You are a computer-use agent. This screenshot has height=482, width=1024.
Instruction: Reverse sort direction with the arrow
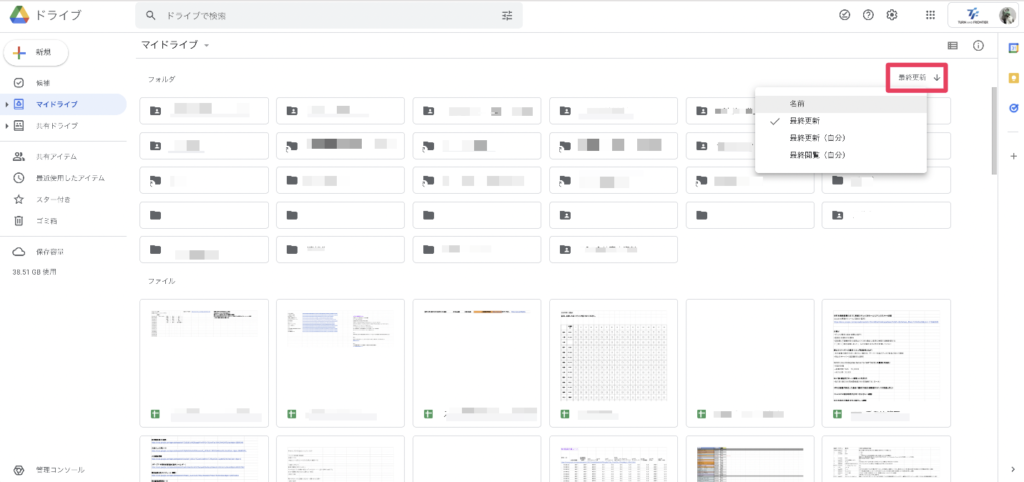pyautogui.click(x=937, y=77)
